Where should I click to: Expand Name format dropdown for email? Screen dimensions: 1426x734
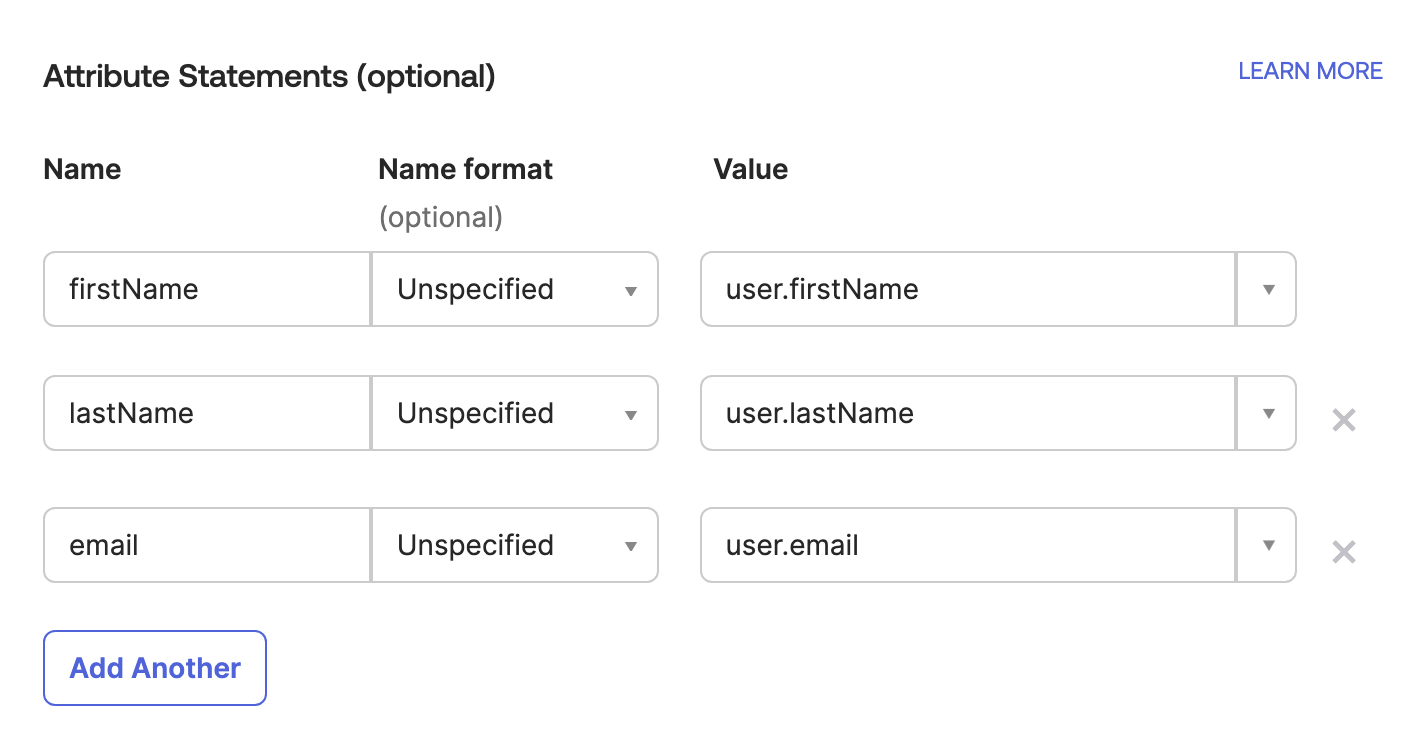tap(515, 545)
